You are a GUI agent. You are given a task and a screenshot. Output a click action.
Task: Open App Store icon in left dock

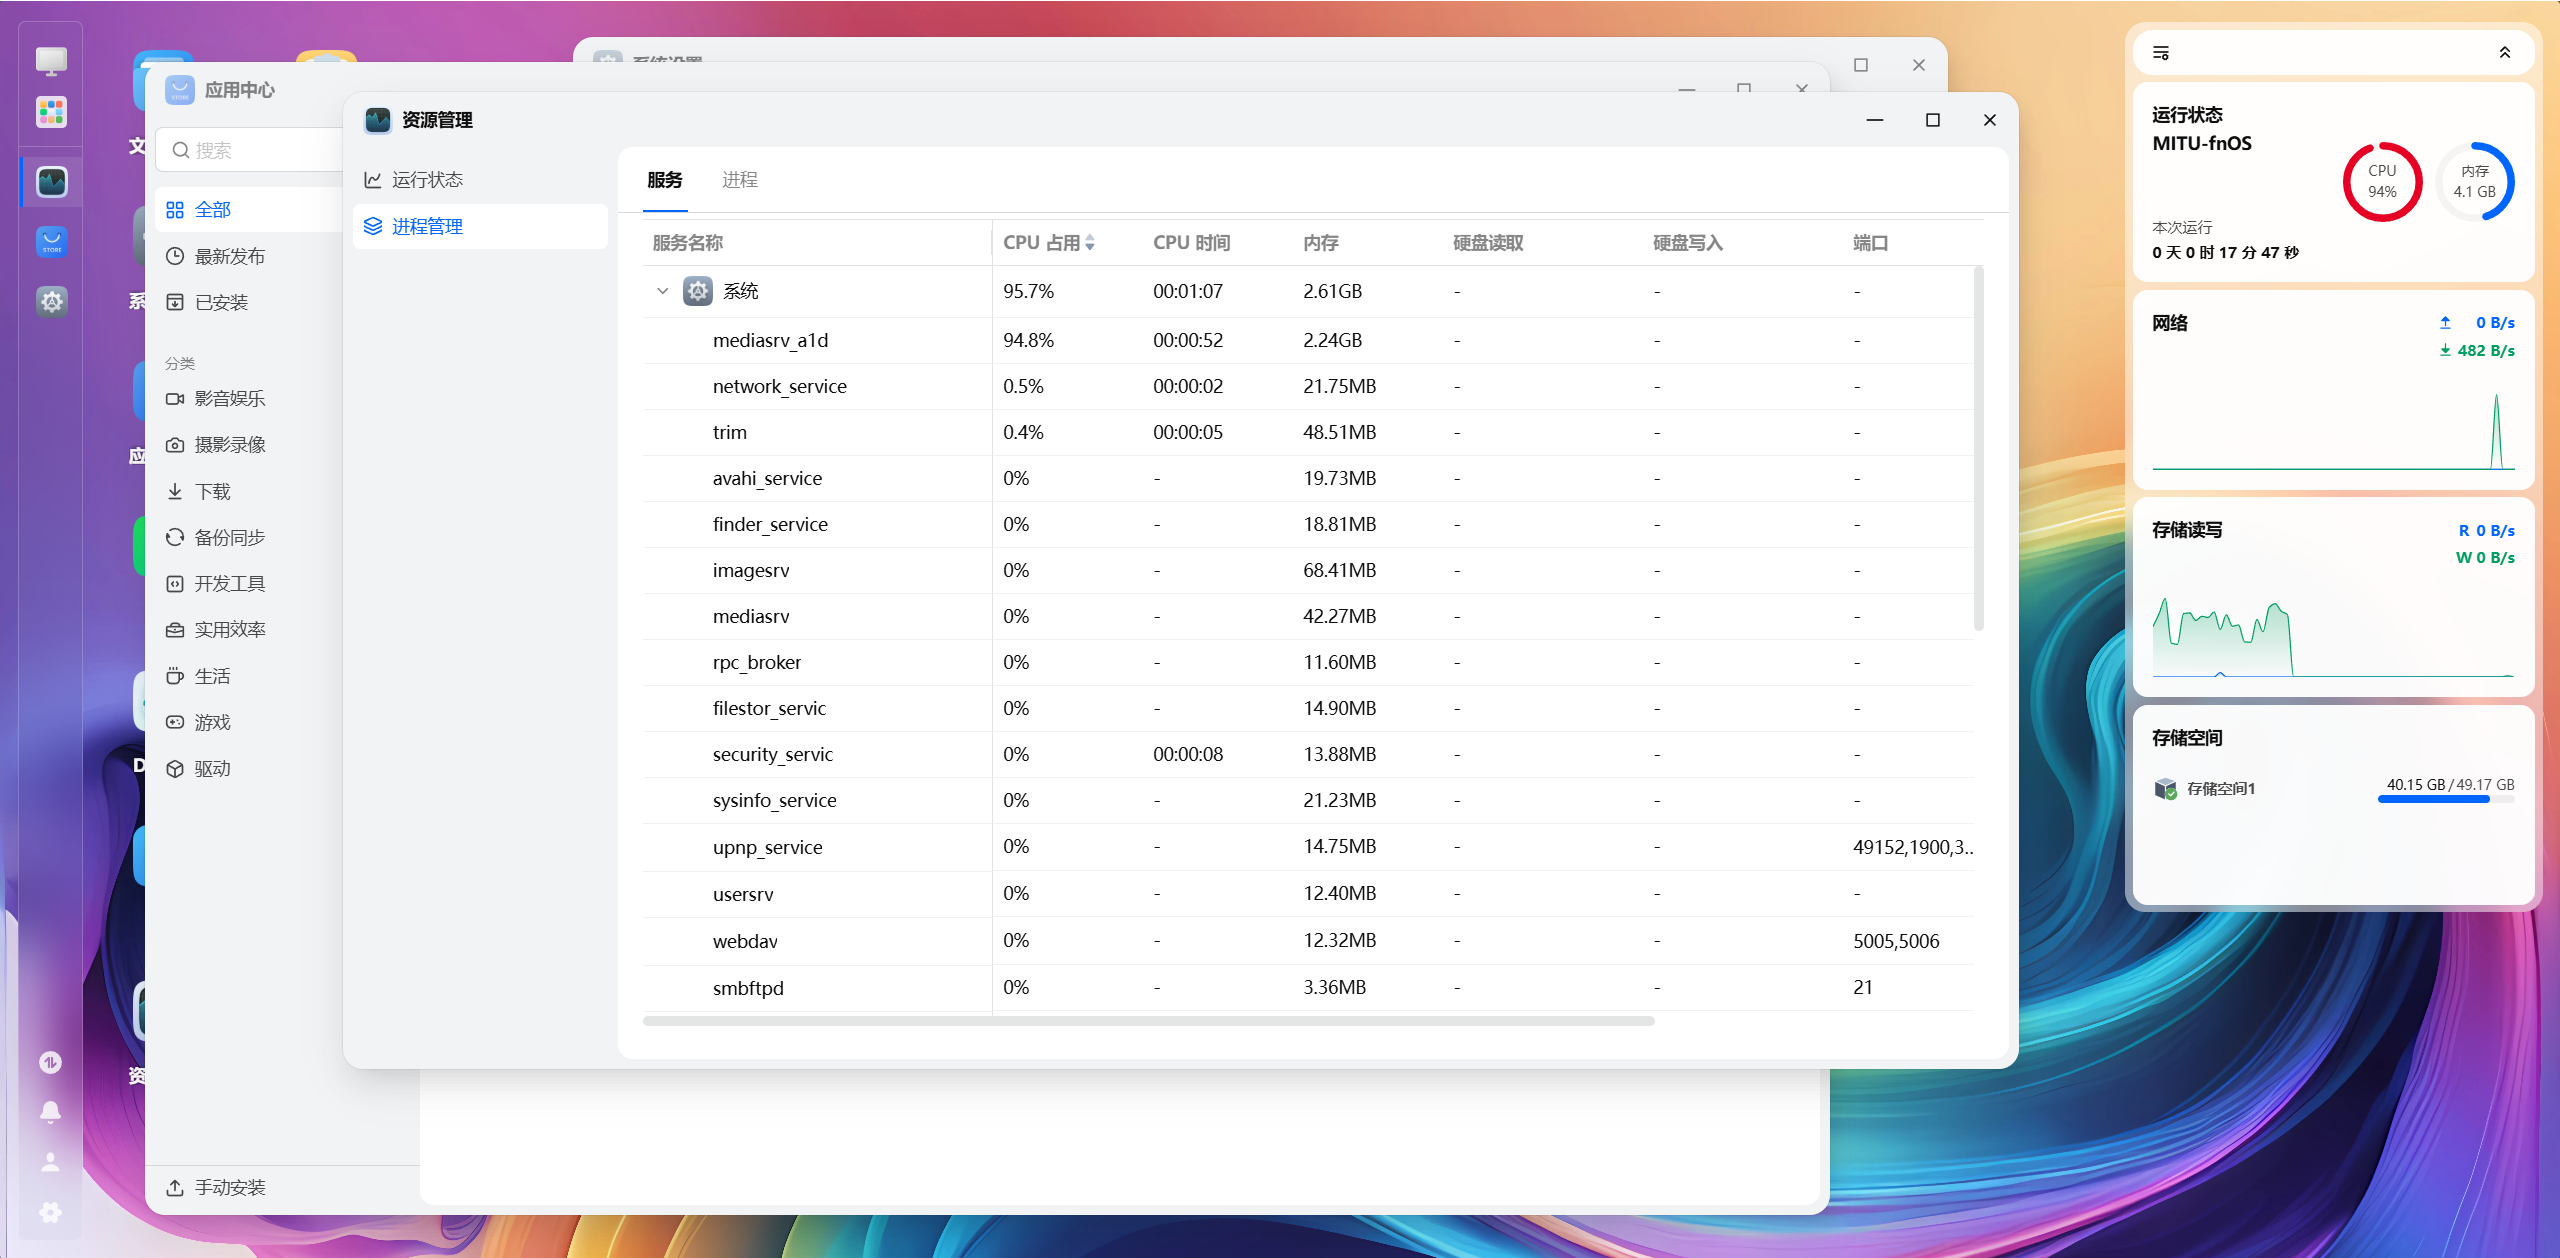pos(52,242)
